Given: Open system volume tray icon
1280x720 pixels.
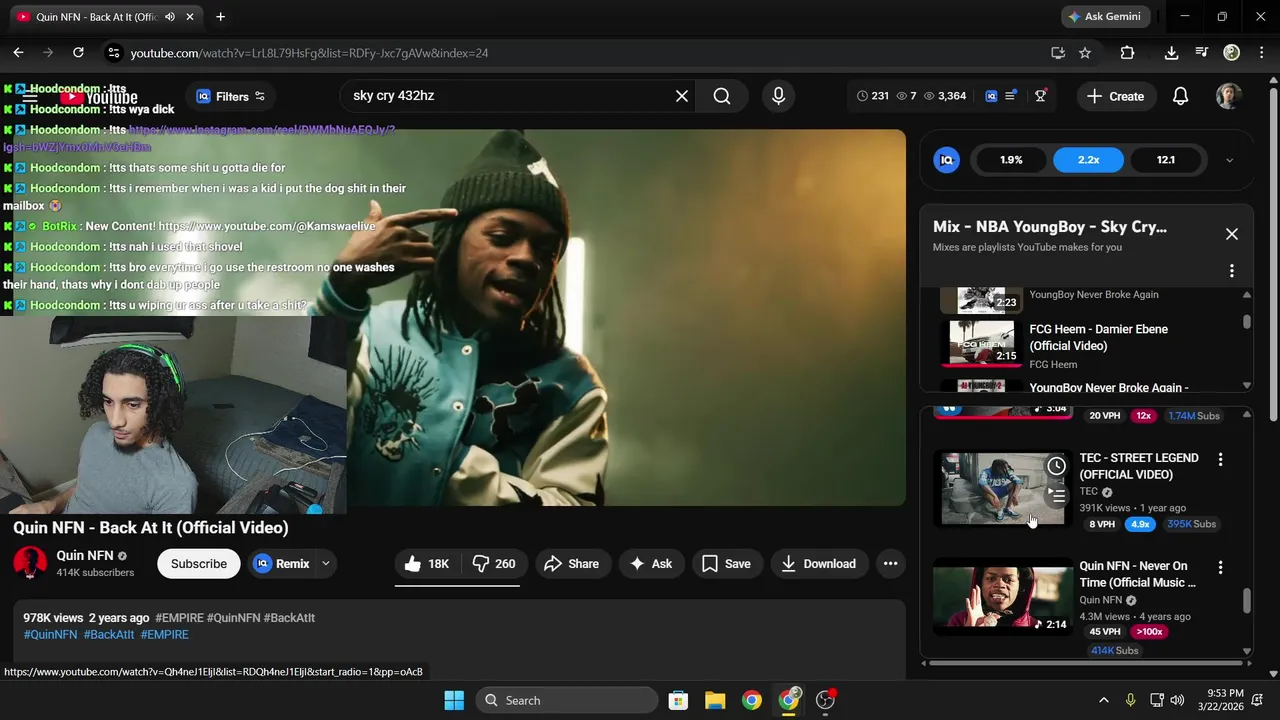Looking at the screenshot, I should click(1177, 700).
